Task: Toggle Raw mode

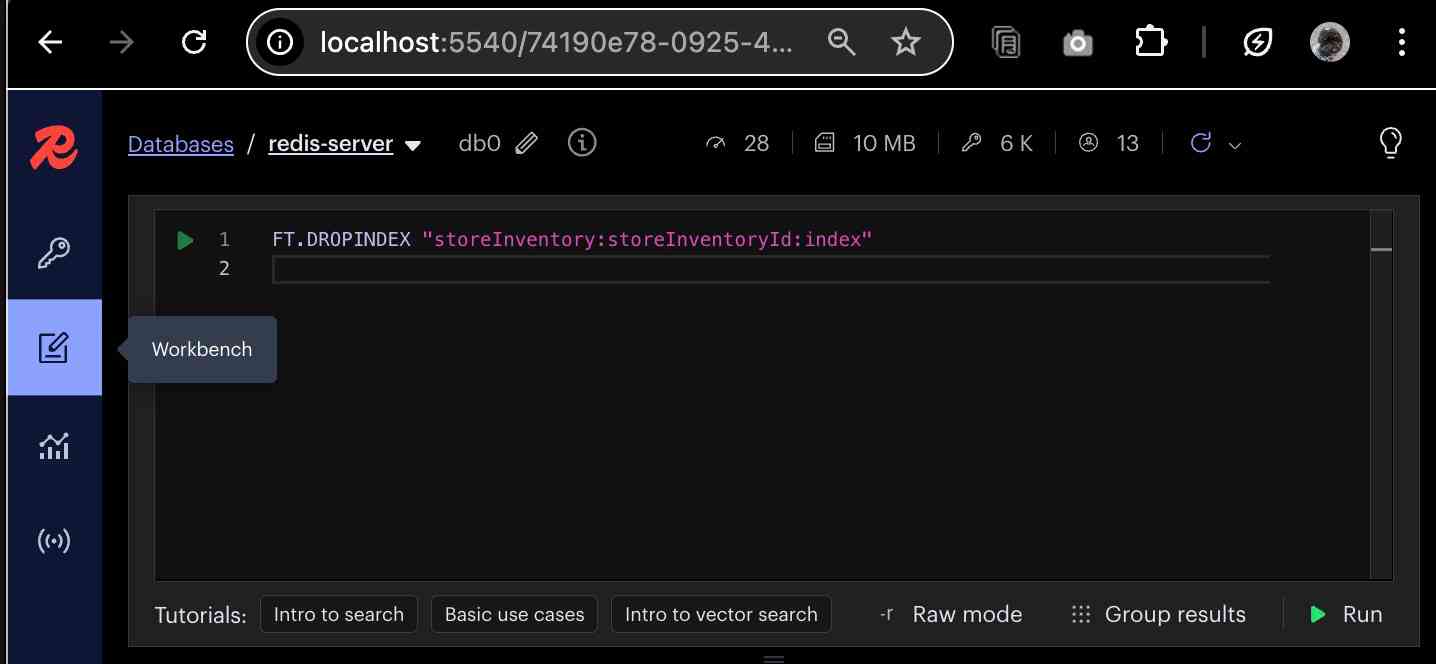Action: pyautogui.click(x=950, y=614)
